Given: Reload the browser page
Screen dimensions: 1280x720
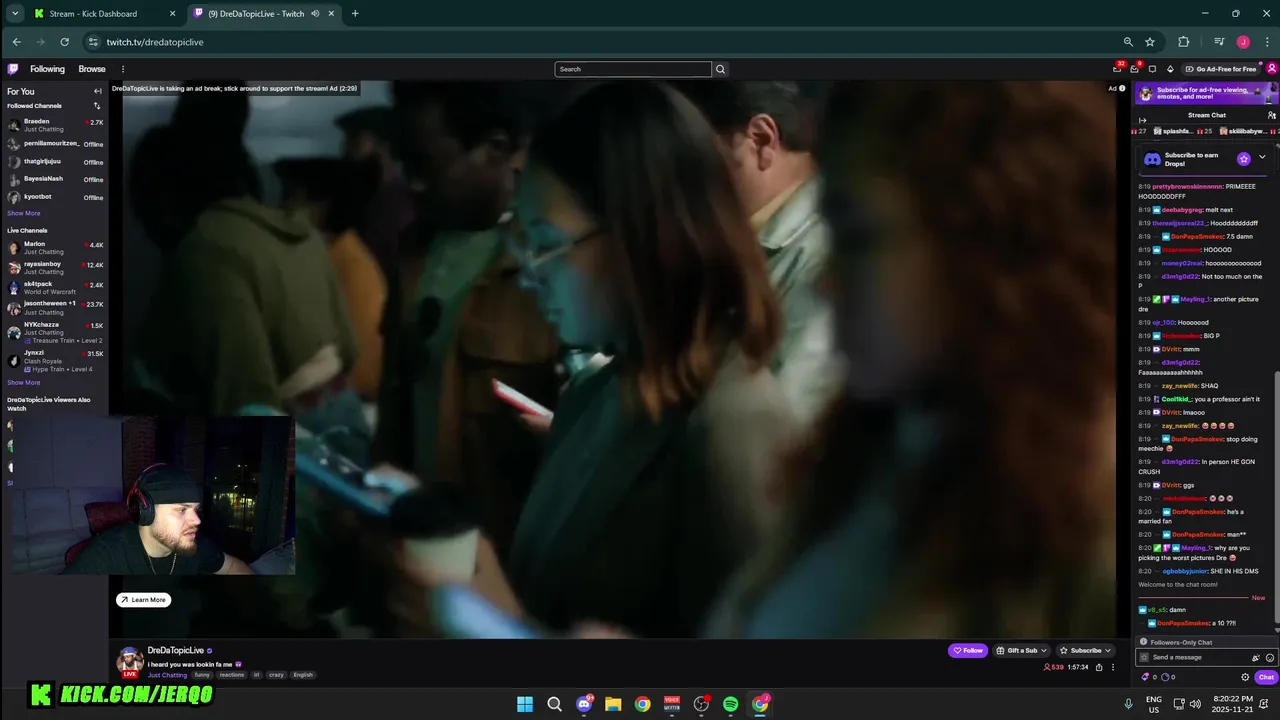Looking at the screenshot, I should [x=65, y=42].
